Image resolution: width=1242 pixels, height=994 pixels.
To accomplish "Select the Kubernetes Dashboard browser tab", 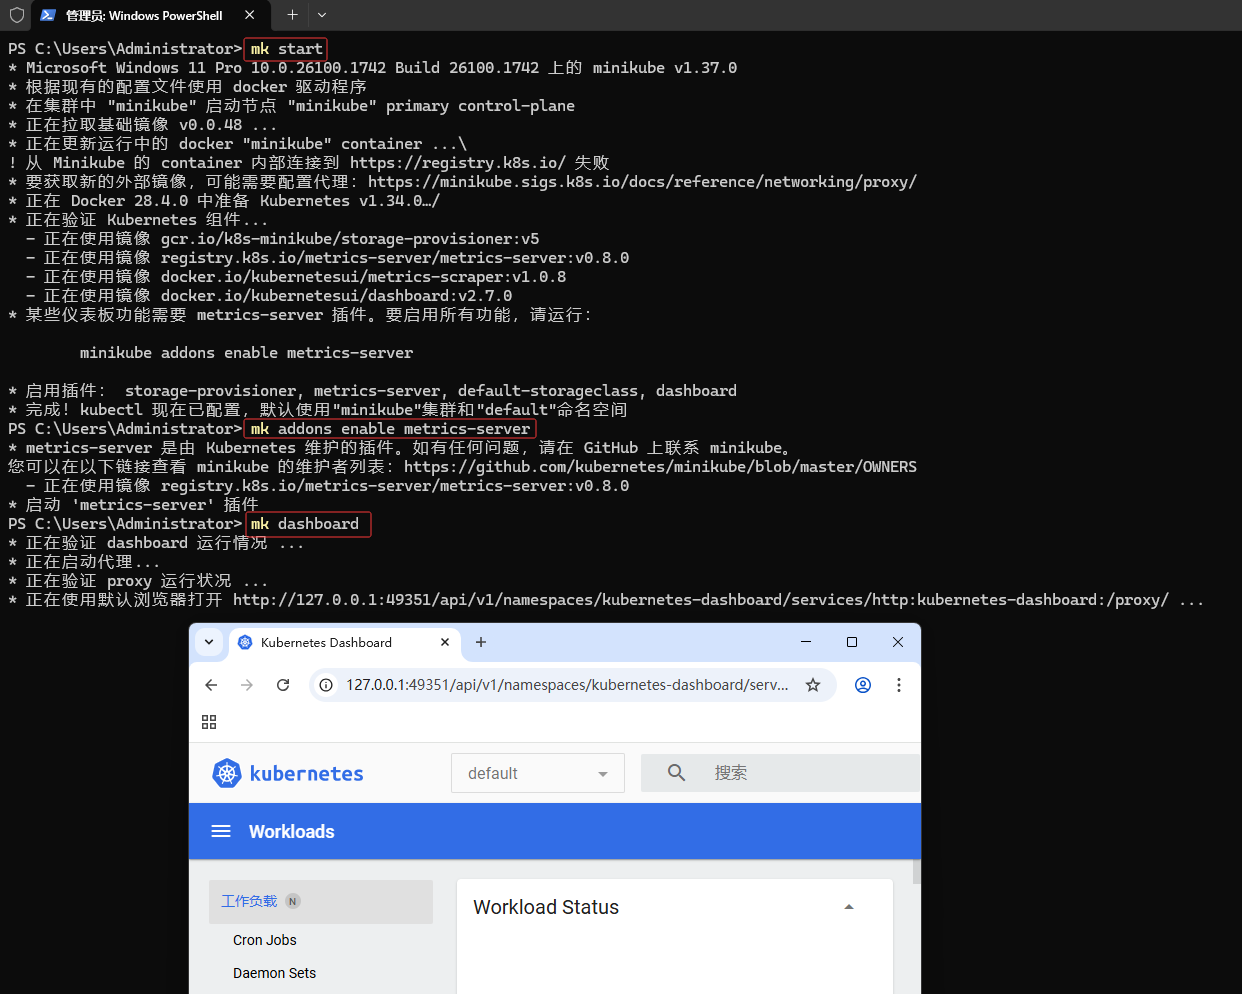I will [345, 642].
